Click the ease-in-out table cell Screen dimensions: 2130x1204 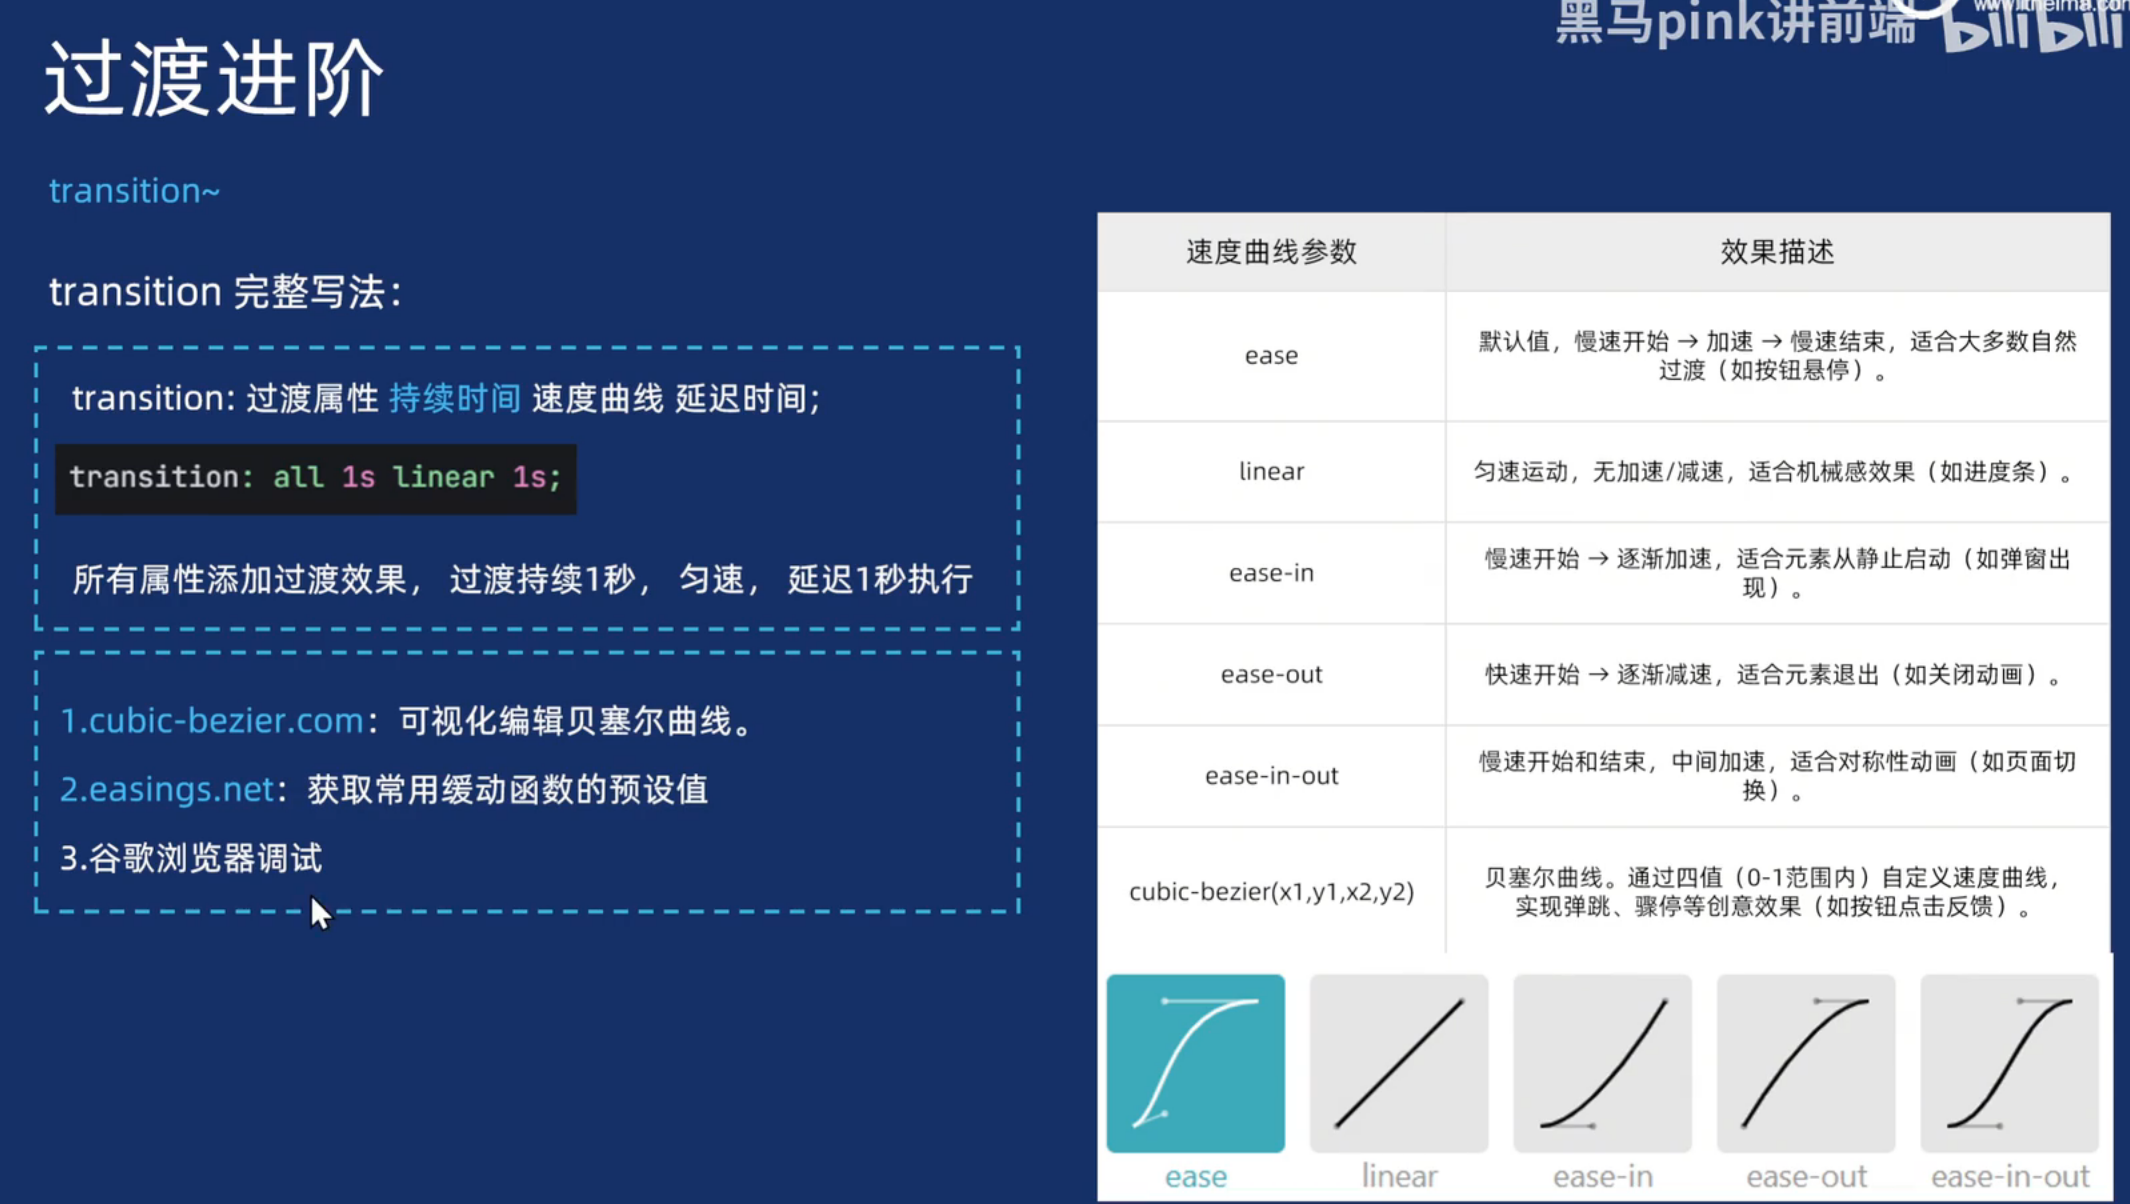click(1271, 776)
